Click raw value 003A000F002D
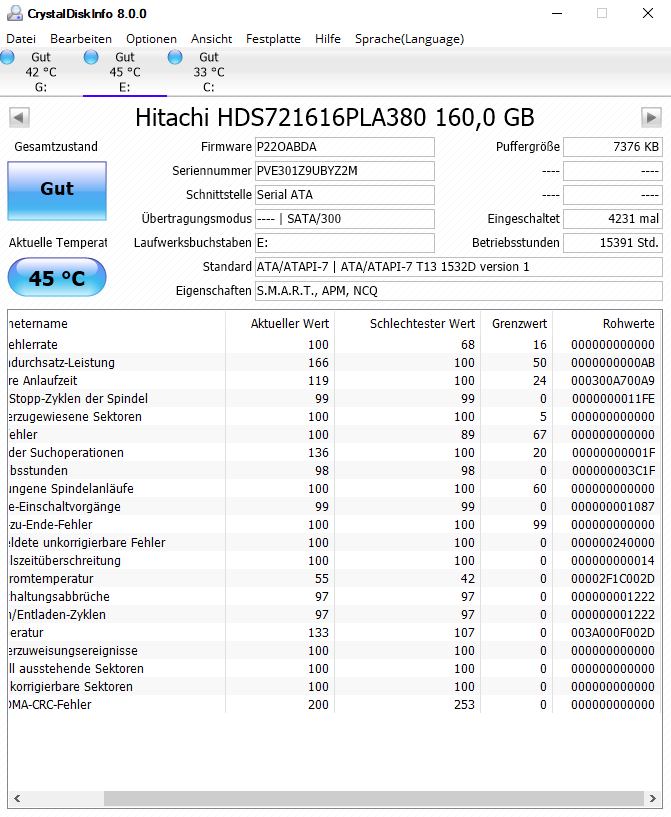 tap(613, 633)
